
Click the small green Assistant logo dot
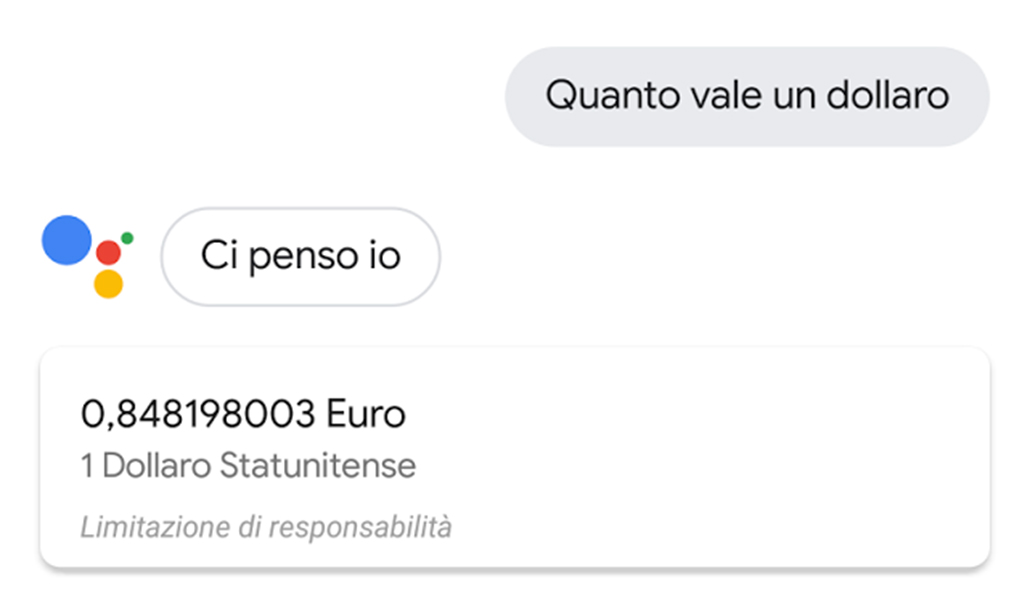(x=127, y=238)
